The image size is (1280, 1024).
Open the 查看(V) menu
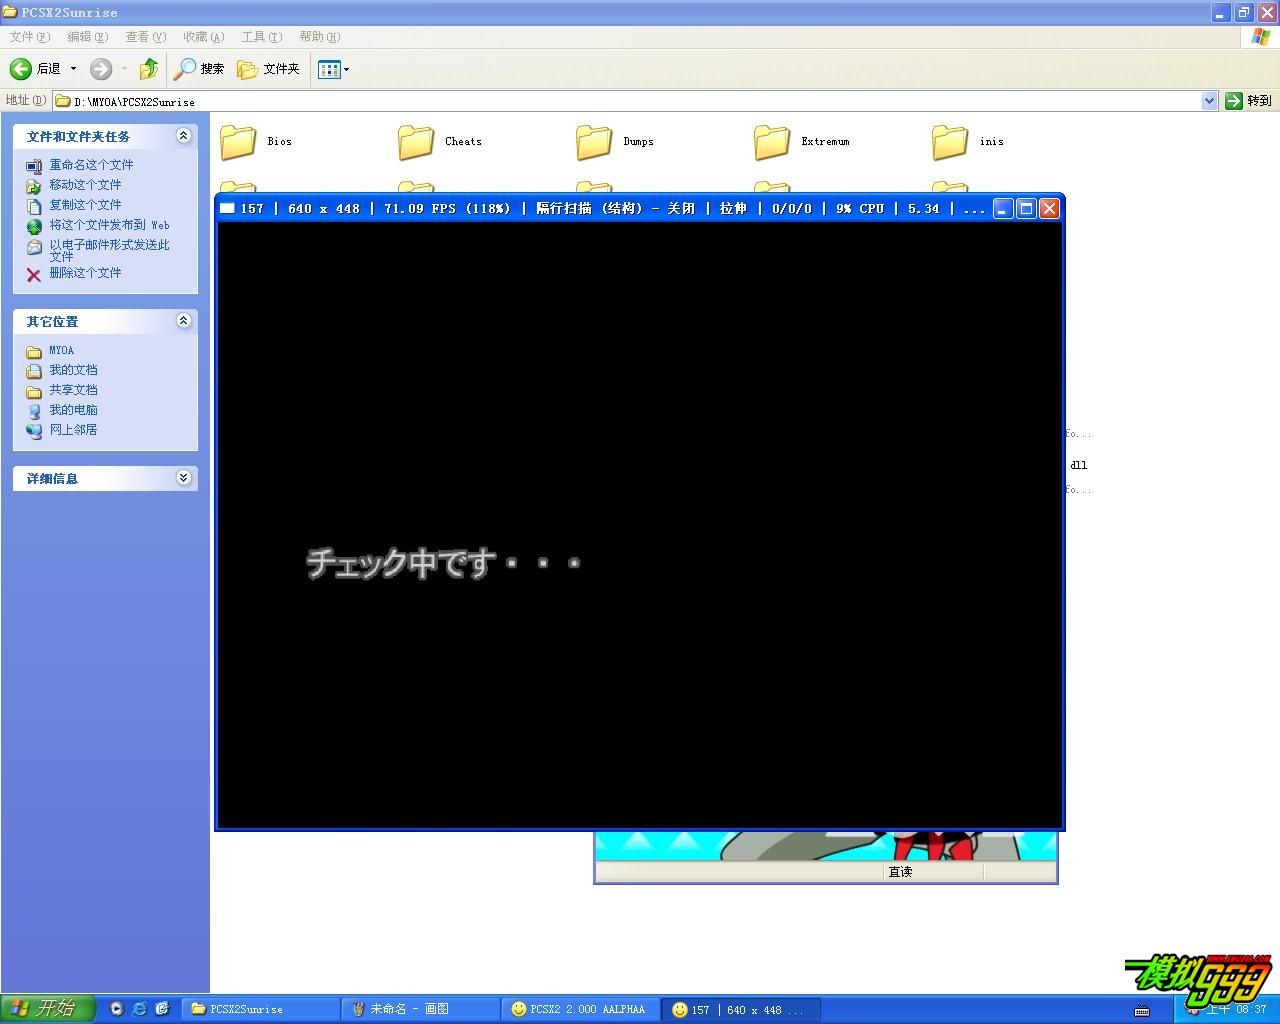pyautogui.click(x=145, y=37)
